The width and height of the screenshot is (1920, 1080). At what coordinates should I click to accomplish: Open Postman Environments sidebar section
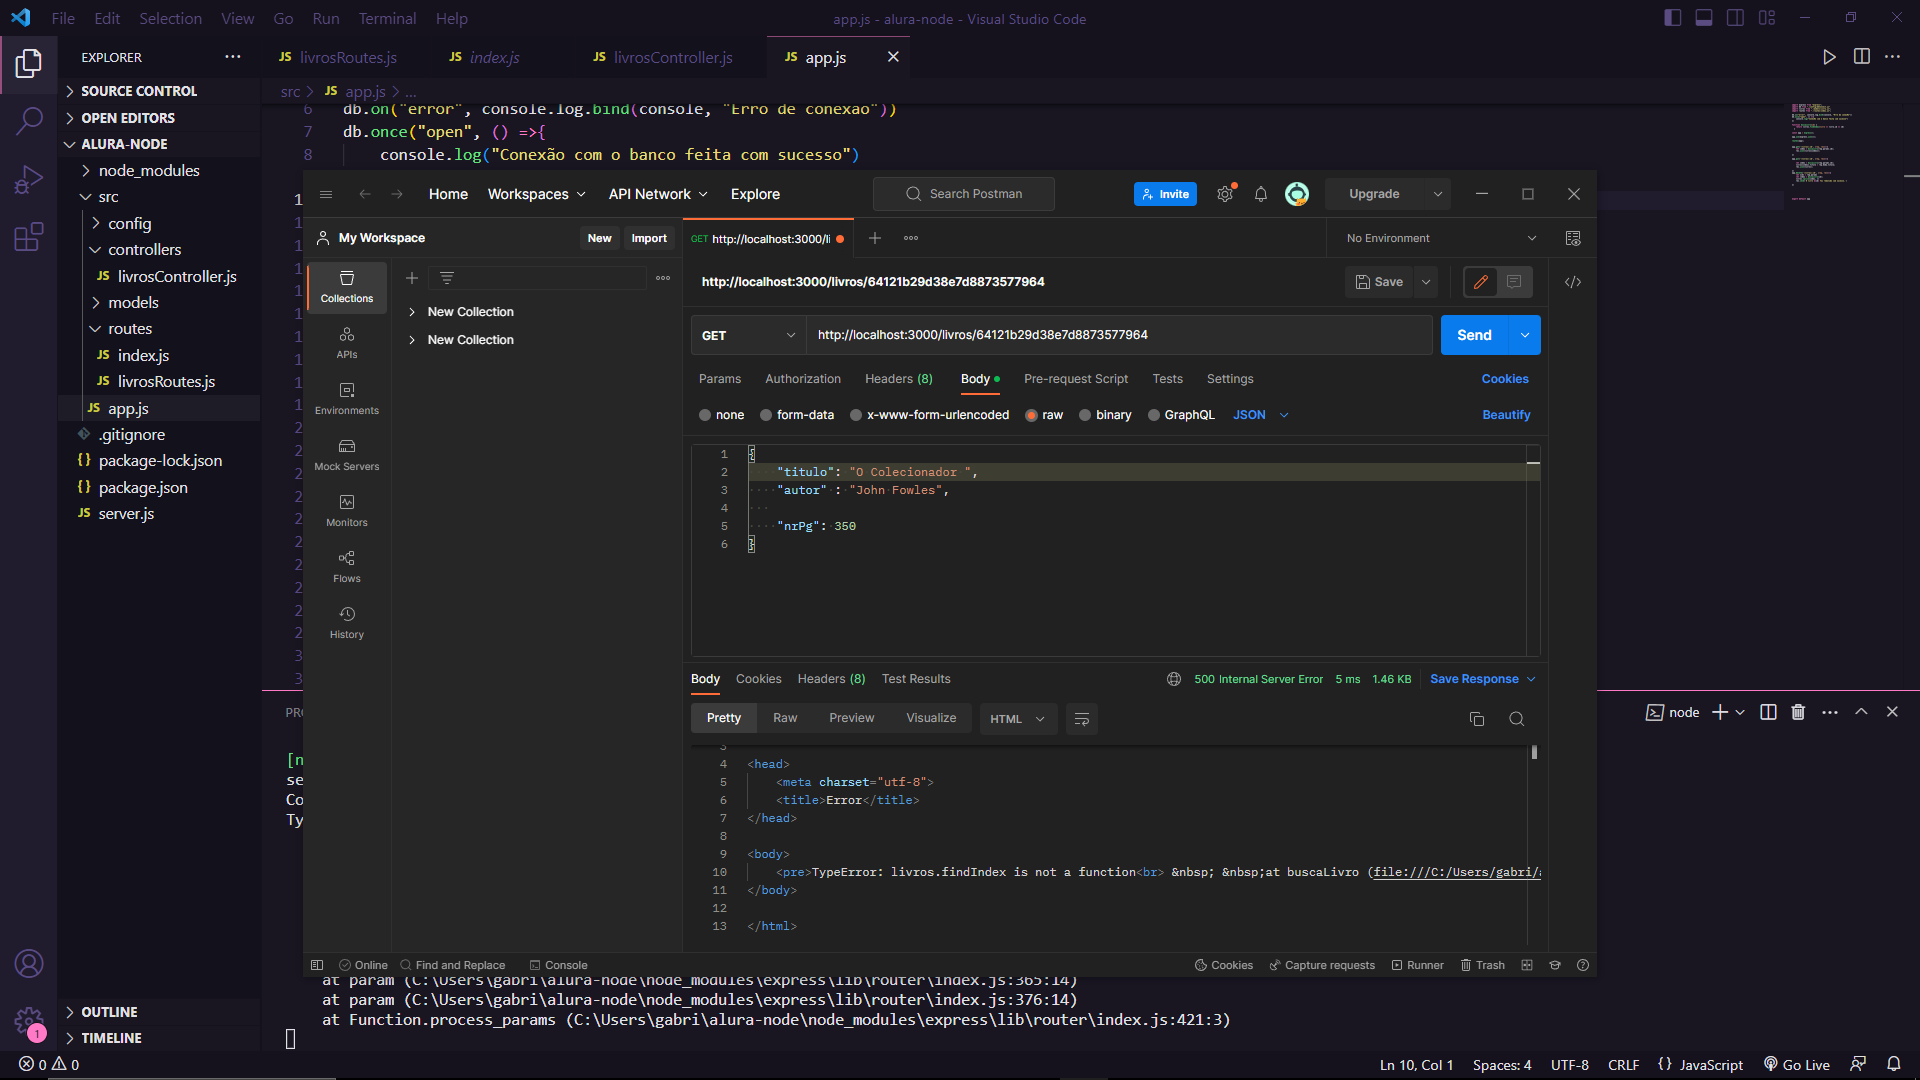pyautogui.click(x=347, y=399)
